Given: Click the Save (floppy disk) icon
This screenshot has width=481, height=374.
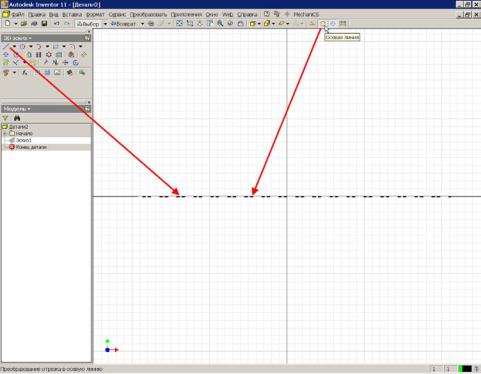Looking at the screenshot, I should [x=44, y=23].
